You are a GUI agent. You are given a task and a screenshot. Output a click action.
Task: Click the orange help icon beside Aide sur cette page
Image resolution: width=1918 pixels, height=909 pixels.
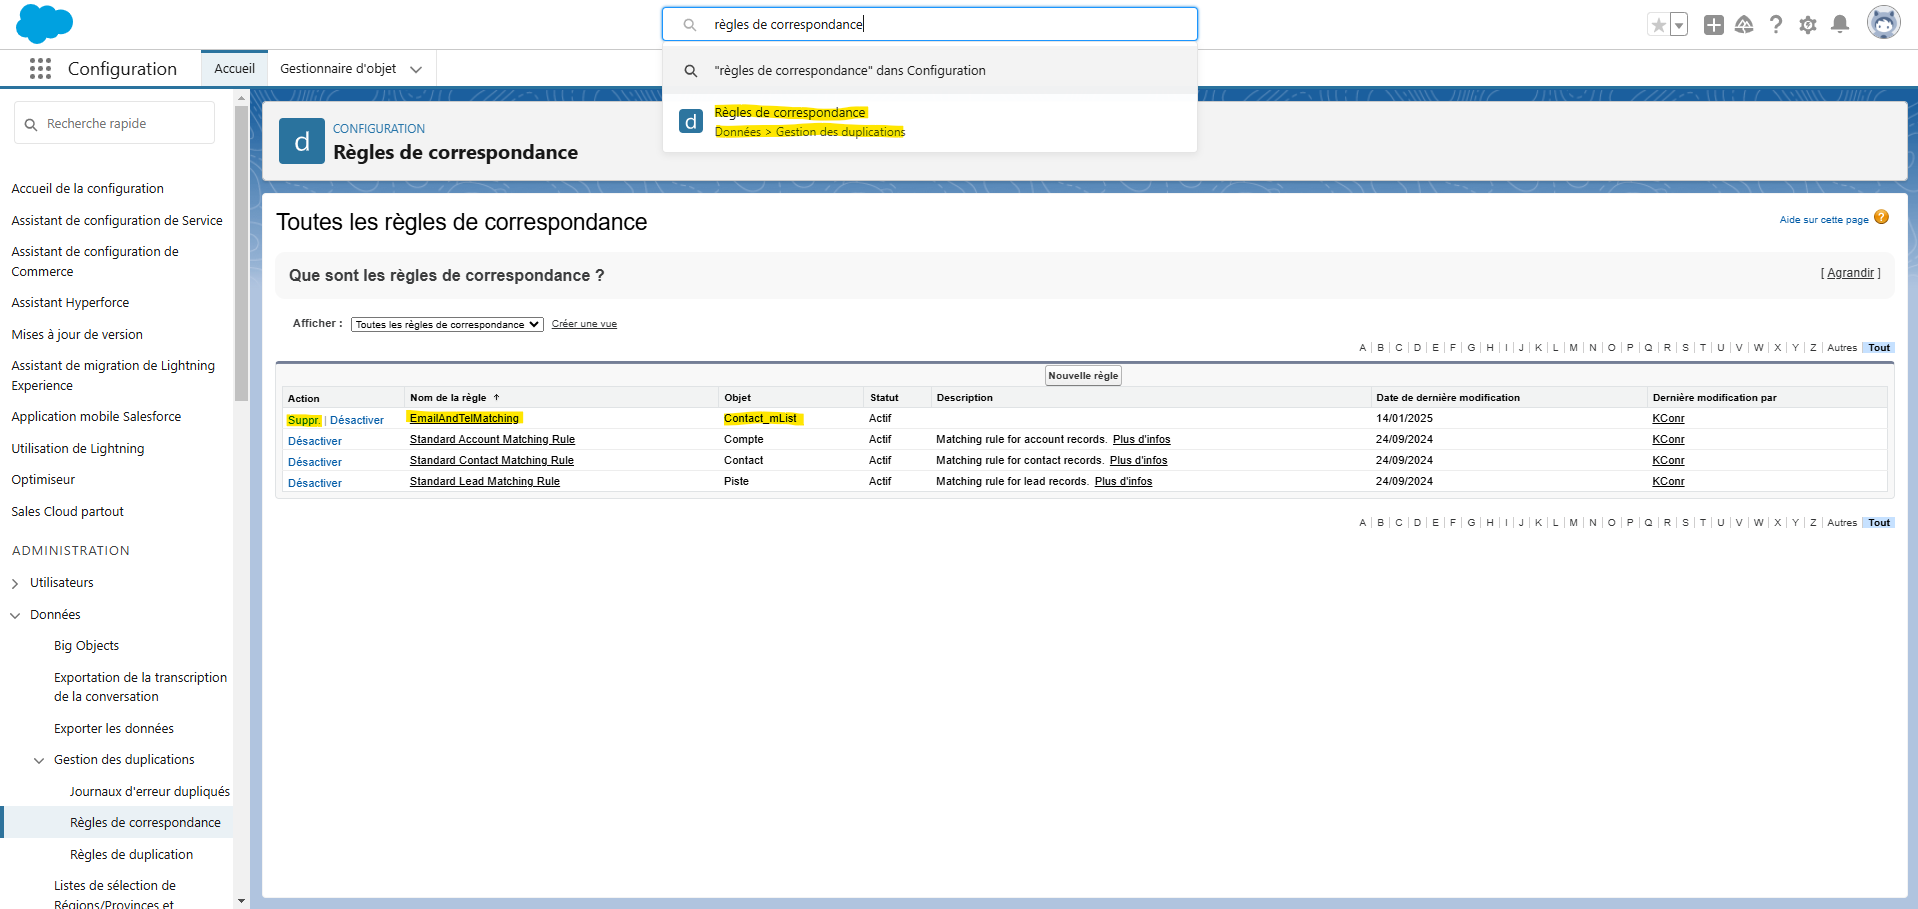[x=1882, y=217]
